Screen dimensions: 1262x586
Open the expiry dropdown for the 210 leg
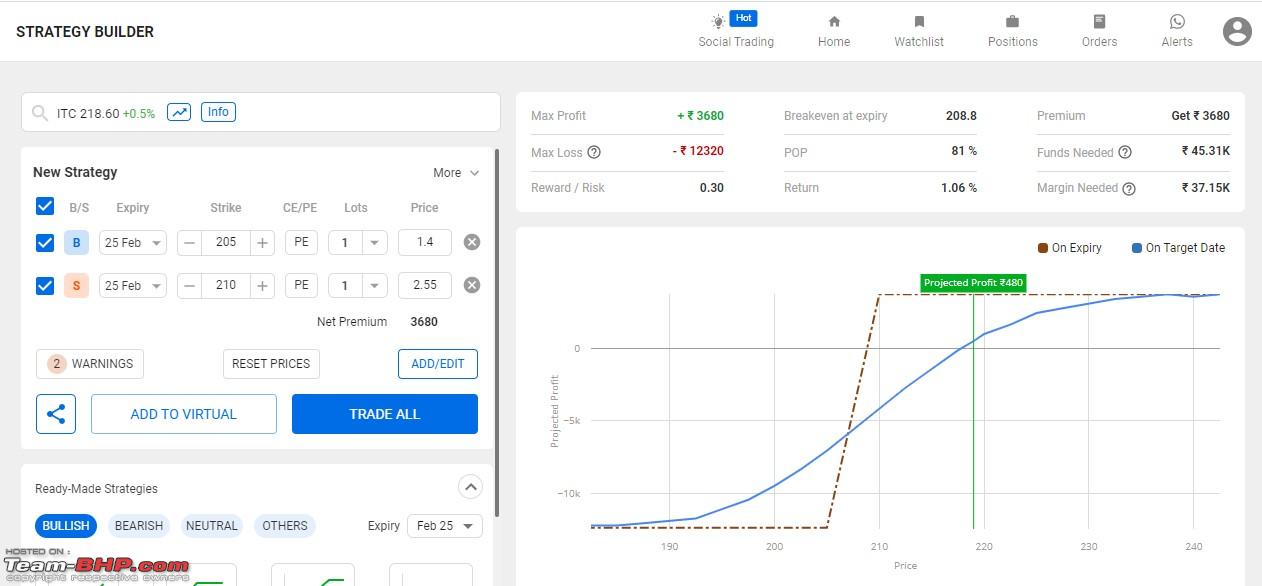coord(132,285)
